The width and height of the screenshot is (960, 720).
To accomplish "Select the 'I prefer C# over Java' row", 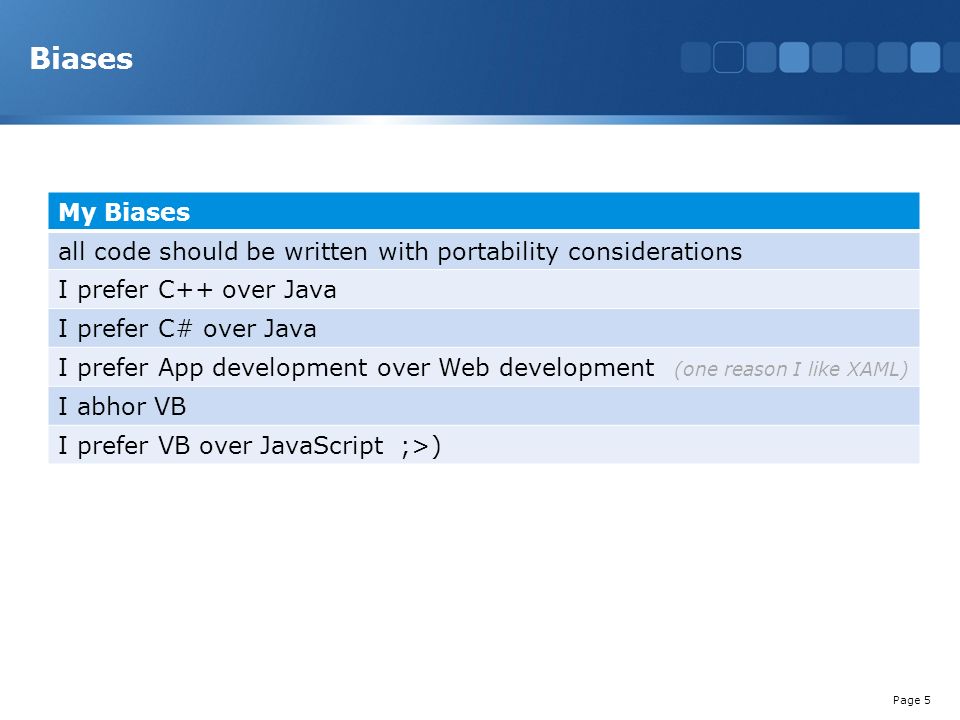I will [x=484, y=328].
